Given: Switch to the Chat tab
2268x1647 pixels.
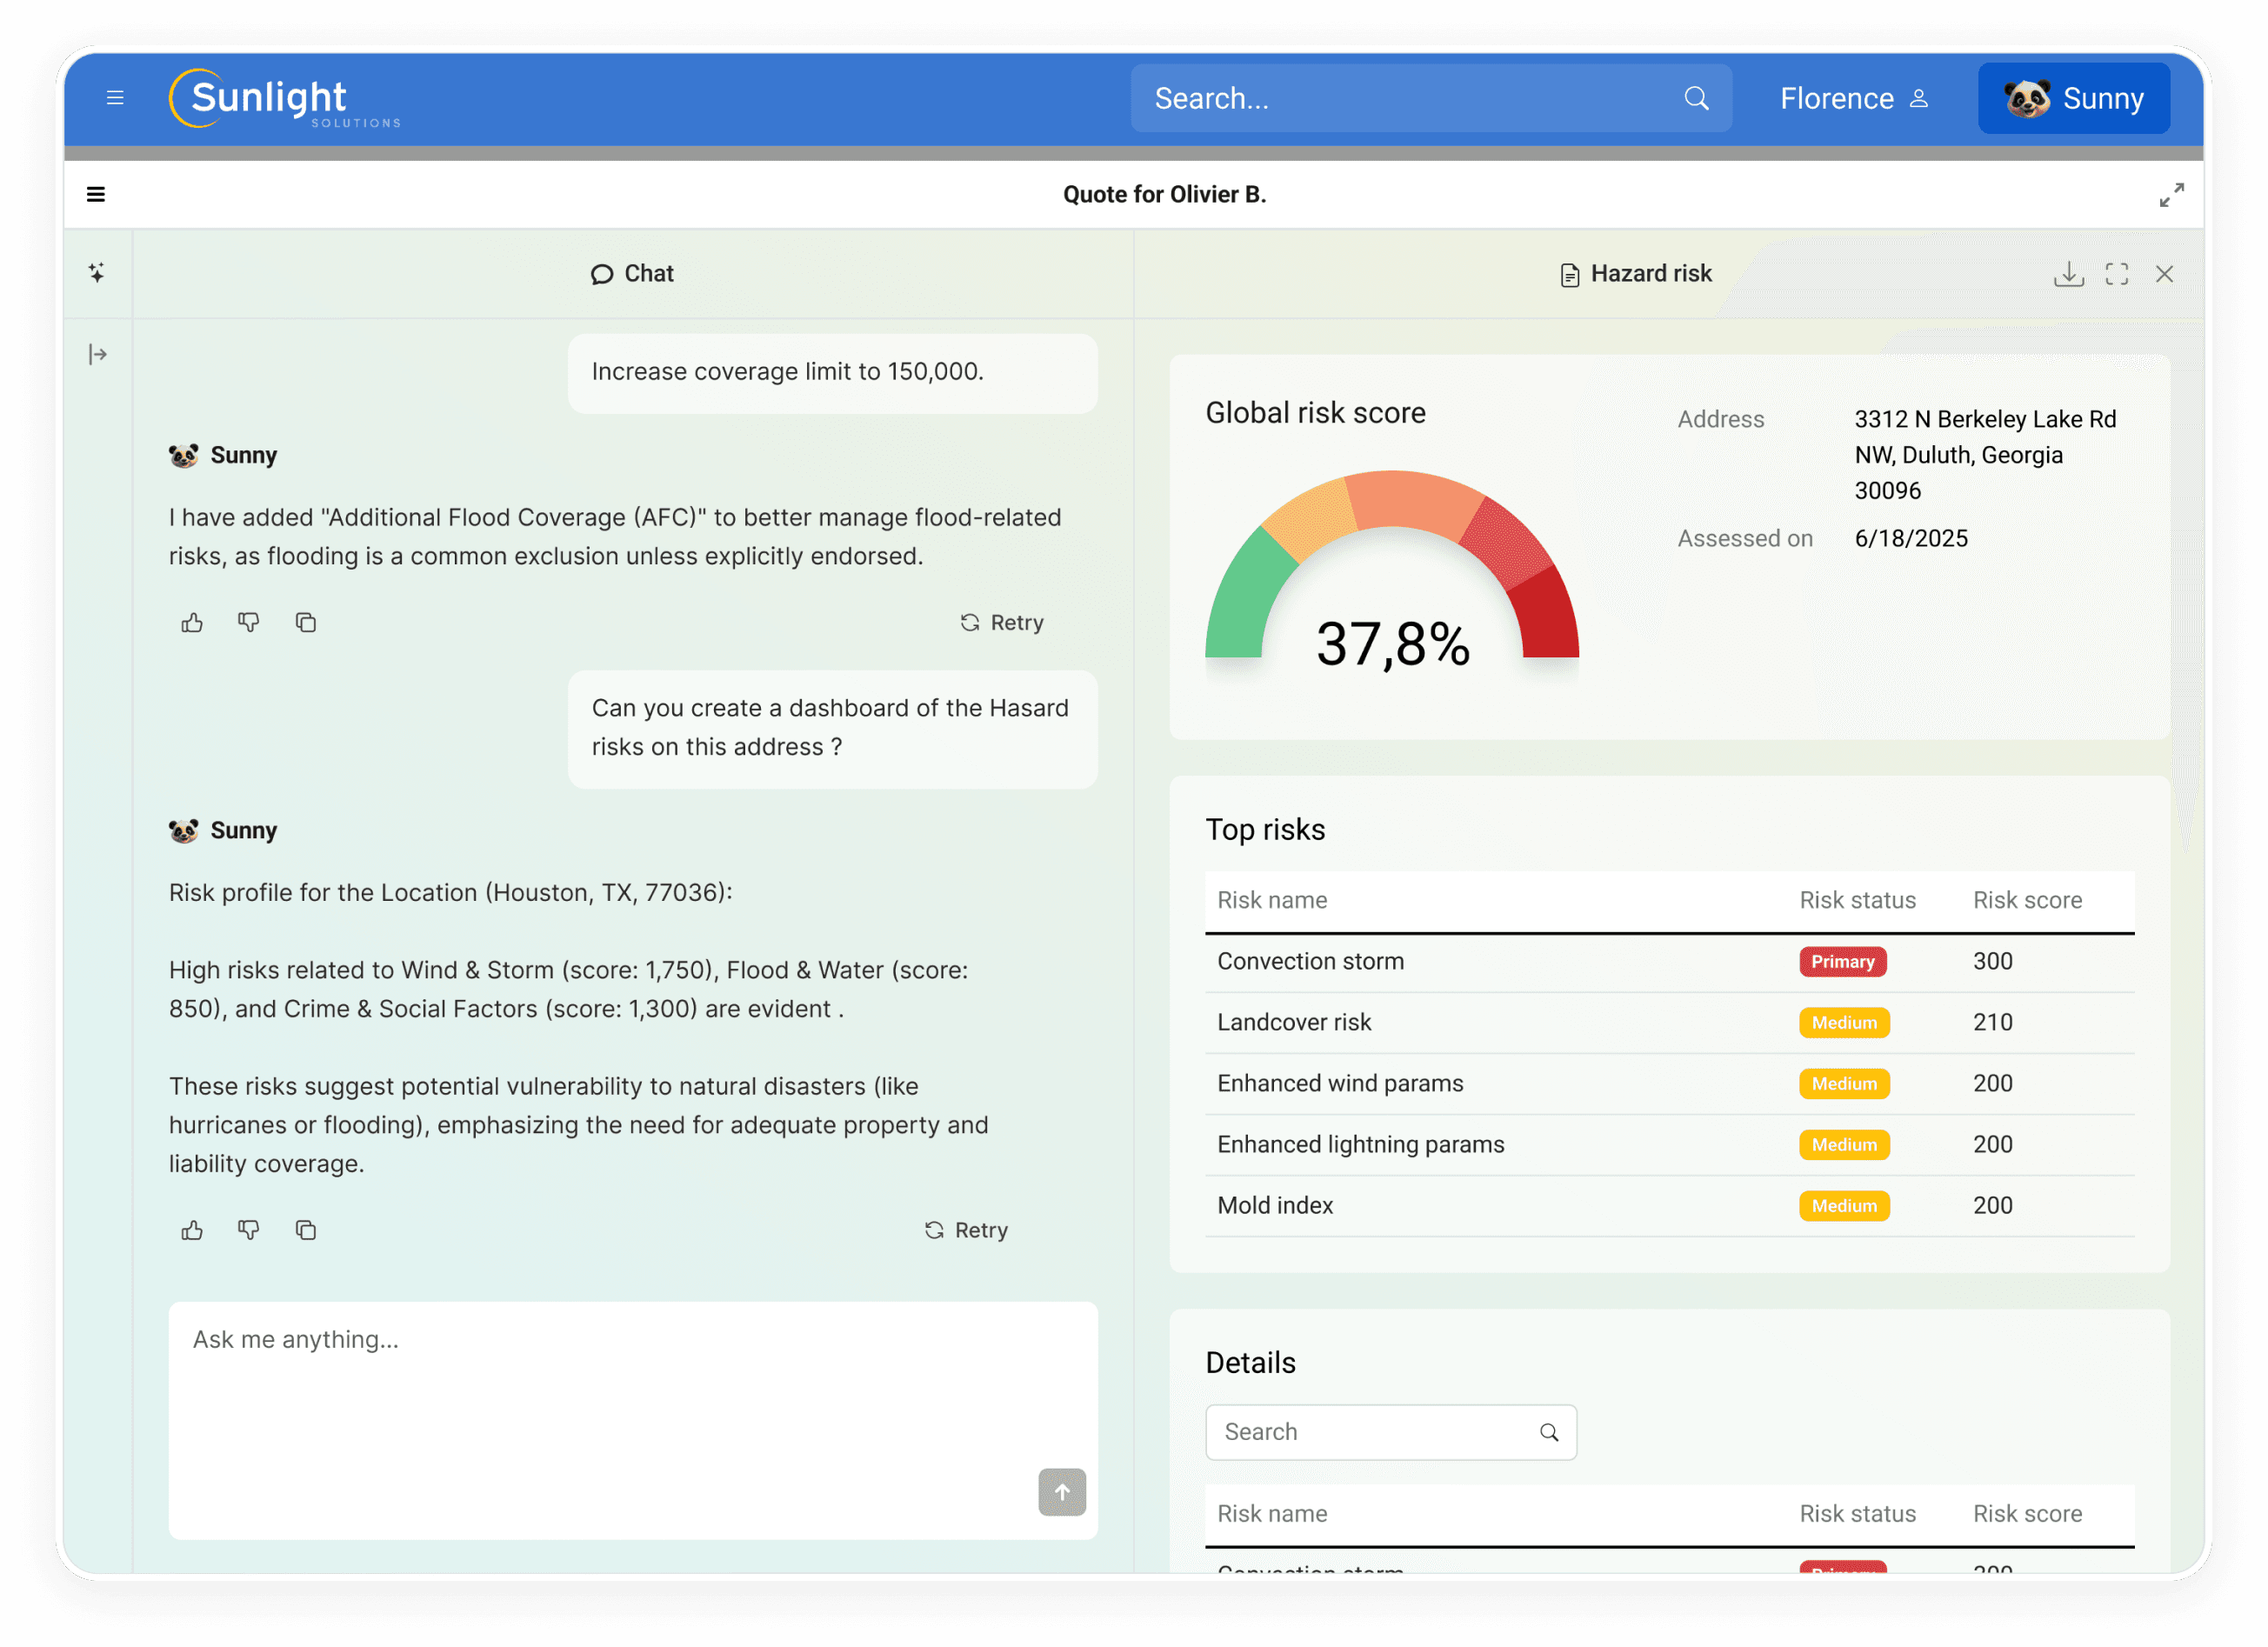Looking at the screenshot, I should pos(632,274).
